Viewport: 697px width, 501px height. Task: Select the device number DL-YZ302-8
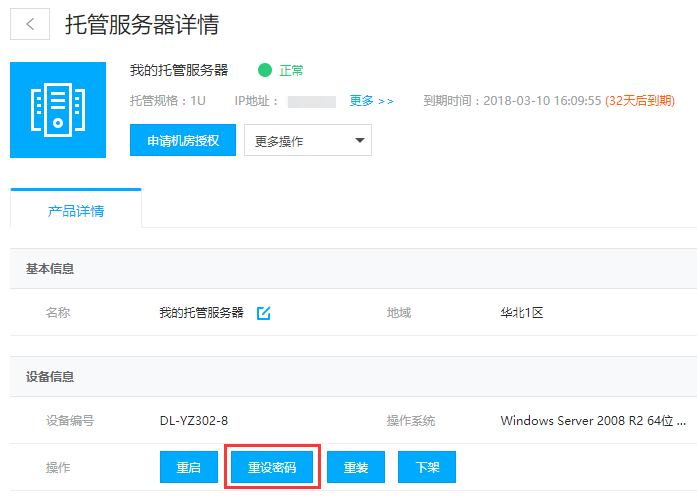(x=200, y=421)
